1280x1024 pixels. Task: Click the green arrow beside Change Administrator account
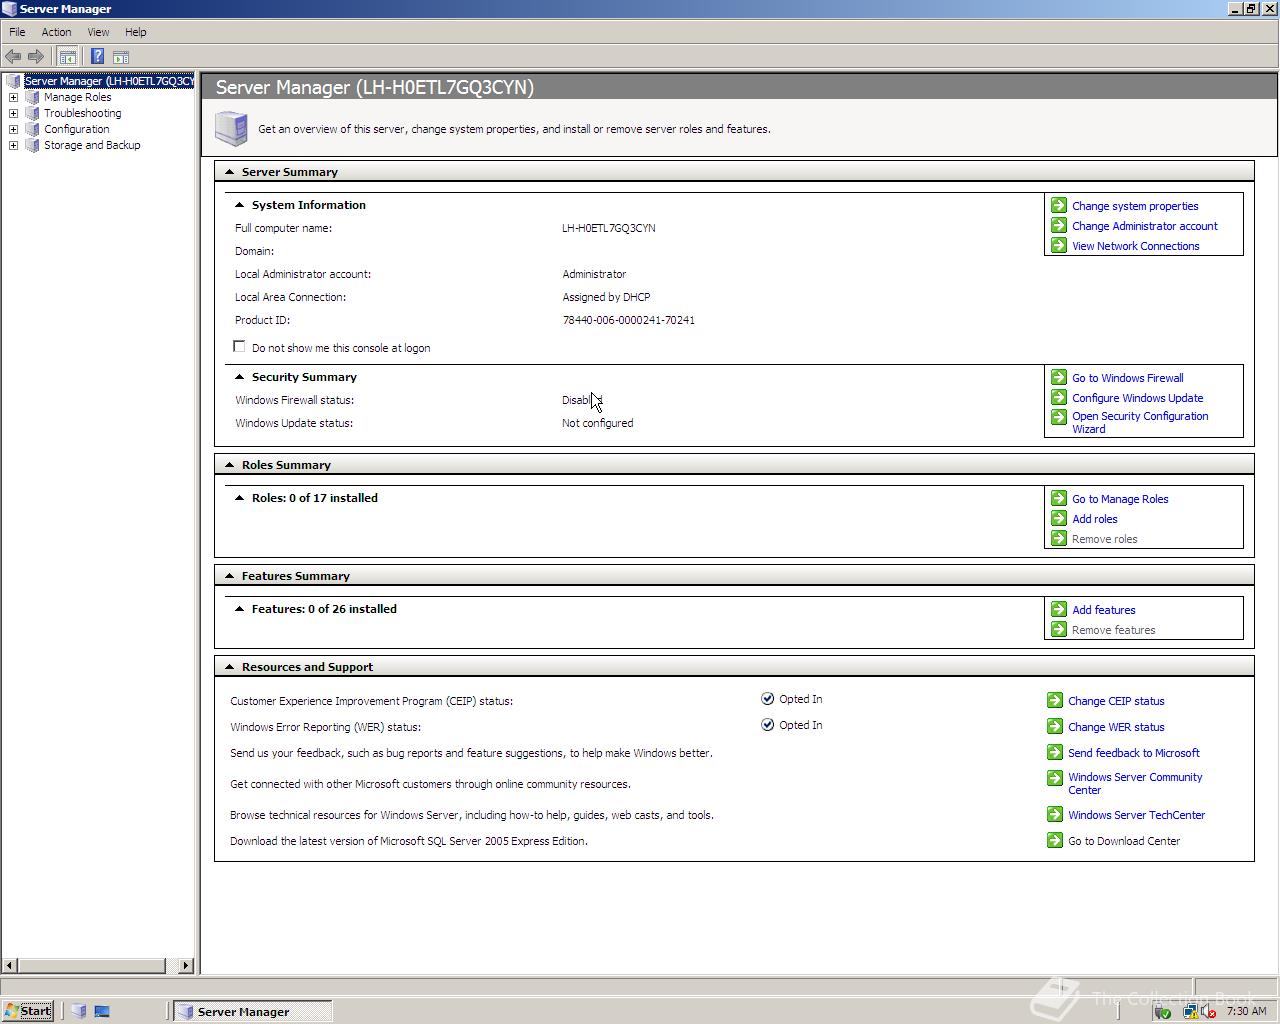1059,225
